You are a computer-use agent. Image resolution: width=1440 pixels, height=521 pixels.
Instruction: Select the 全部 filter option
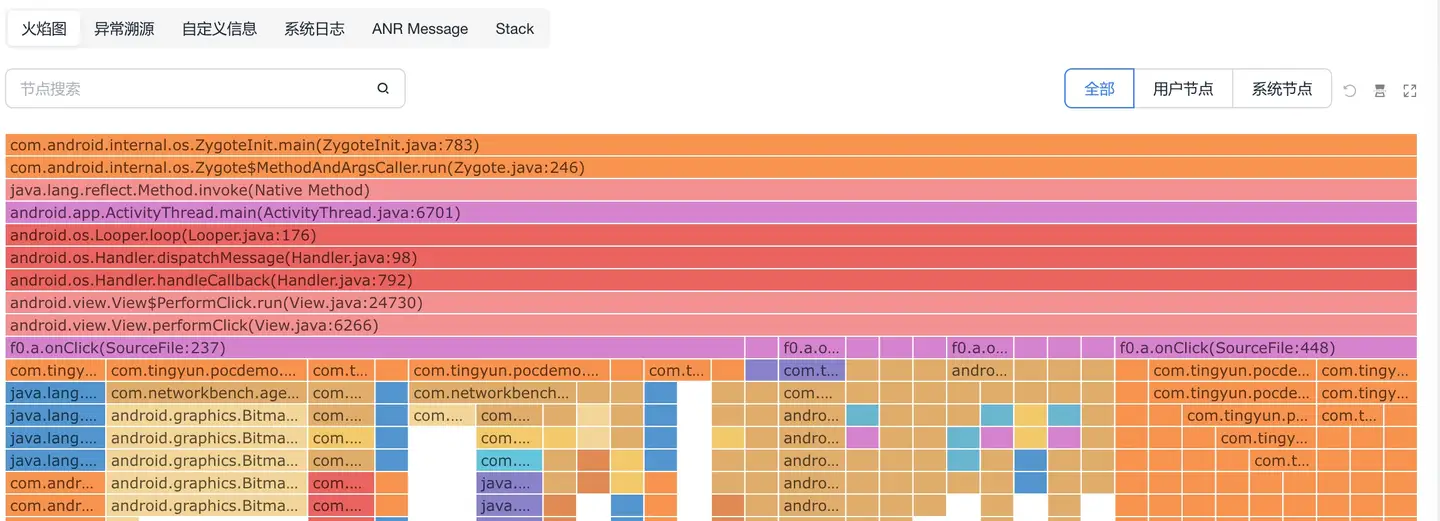[1099, 89]
